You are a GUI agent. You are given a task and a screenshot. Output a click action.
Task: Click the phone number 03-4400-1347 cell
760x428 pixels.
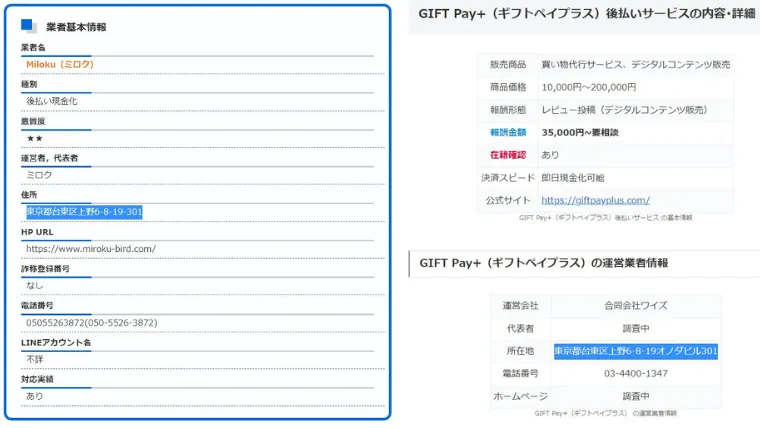click(x=634, y=373)
